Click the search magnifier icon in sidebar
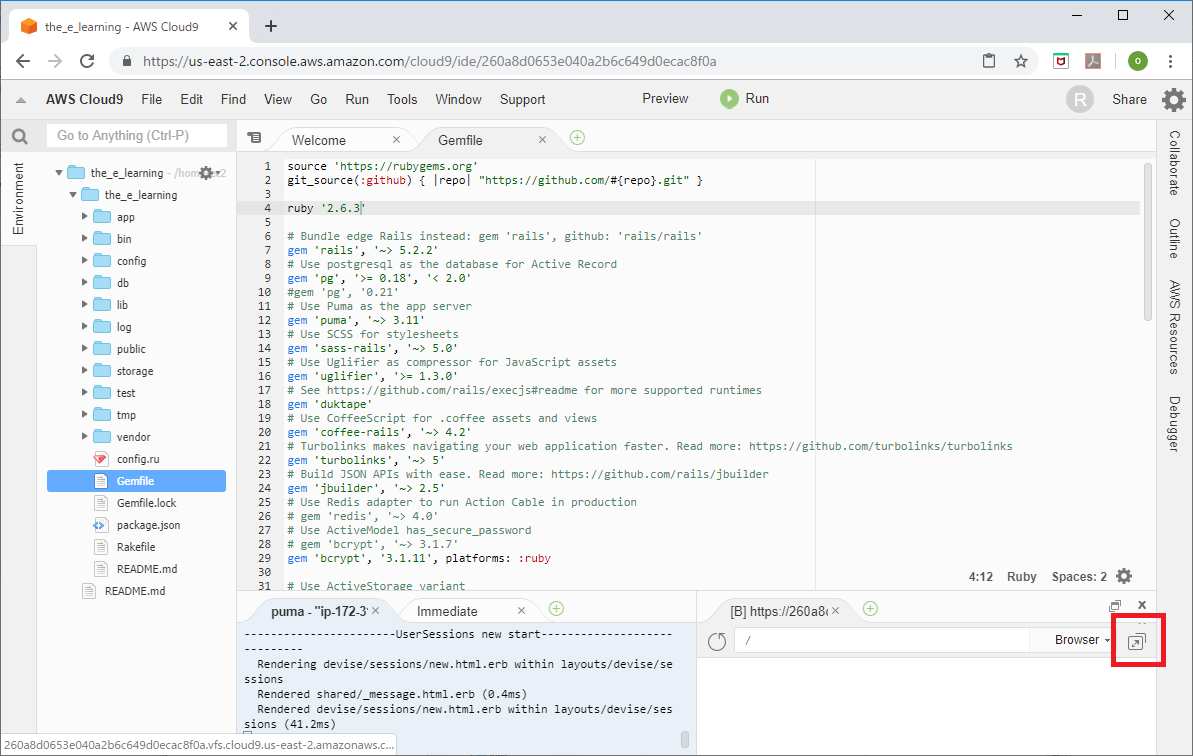Viewport: 1193px width, 756px height. click(20, 136)
